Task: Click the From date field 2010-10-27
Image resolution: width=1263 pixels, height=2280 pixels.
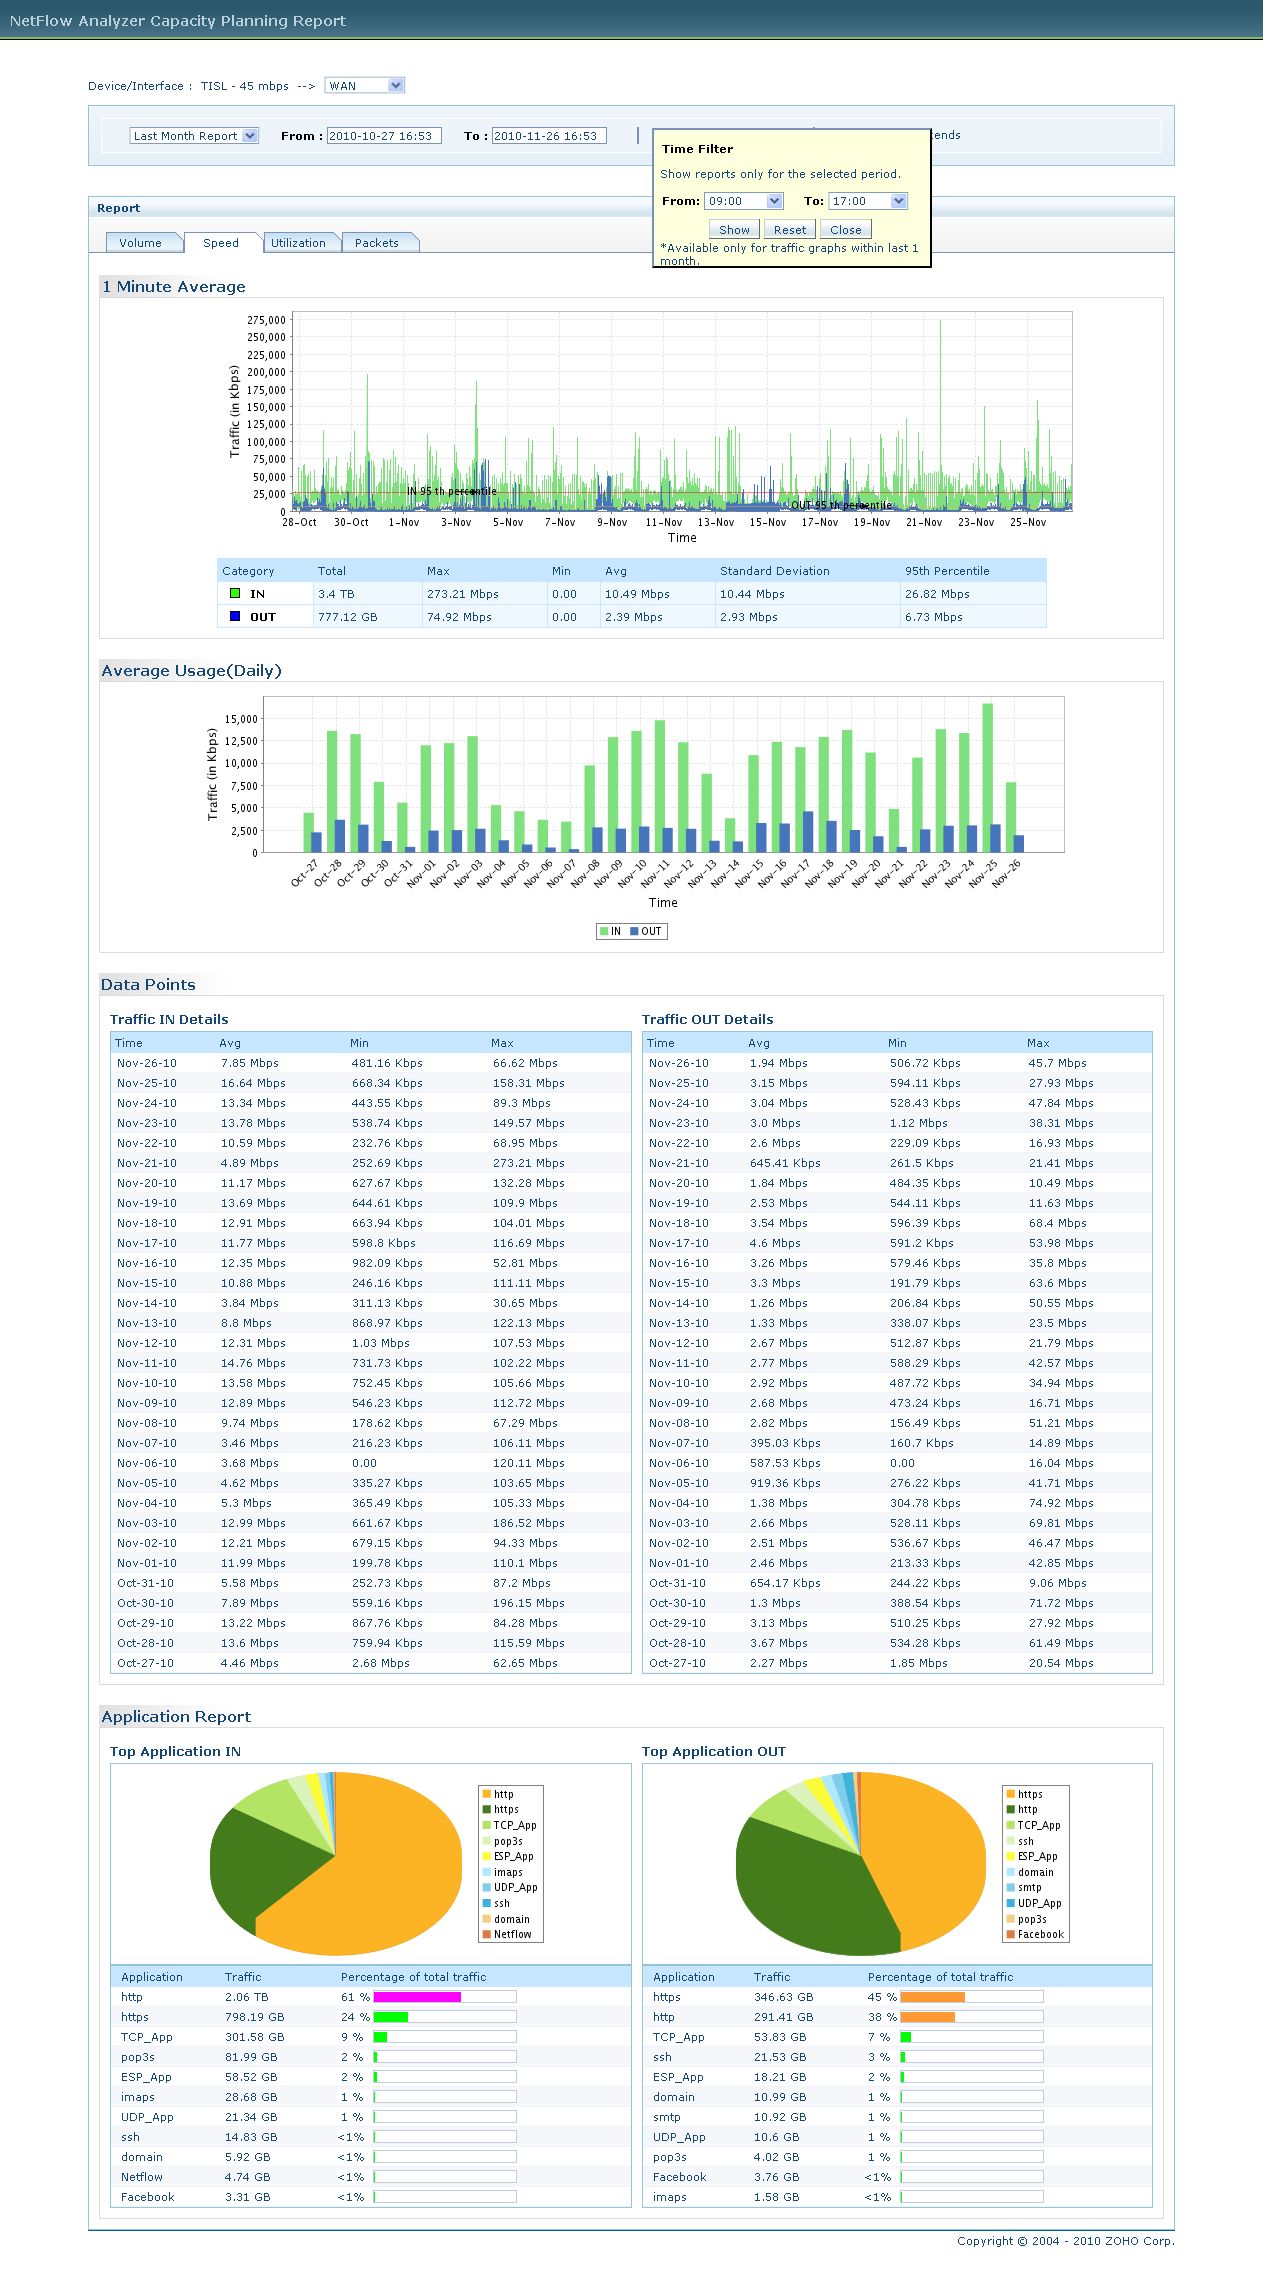Action: coord(381,136)
